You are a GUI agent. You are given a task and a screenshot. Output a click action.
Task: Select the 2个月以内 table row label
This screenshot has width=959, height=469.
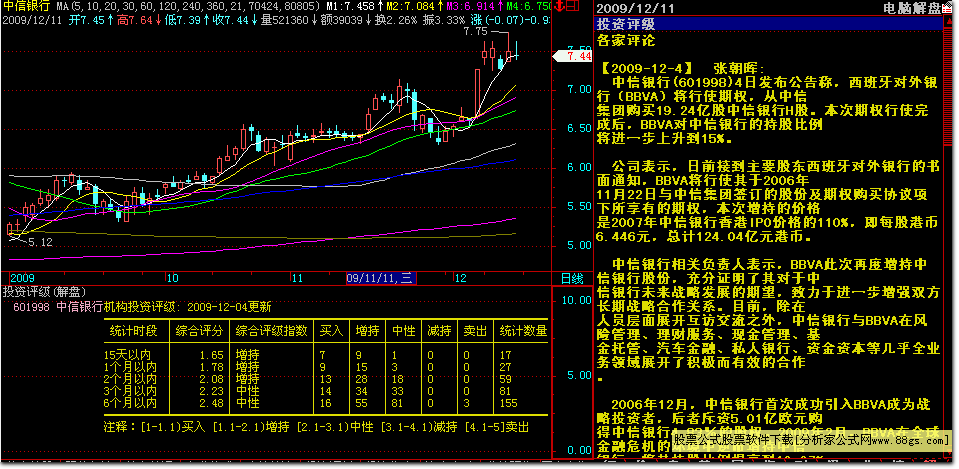click(130, 379)
